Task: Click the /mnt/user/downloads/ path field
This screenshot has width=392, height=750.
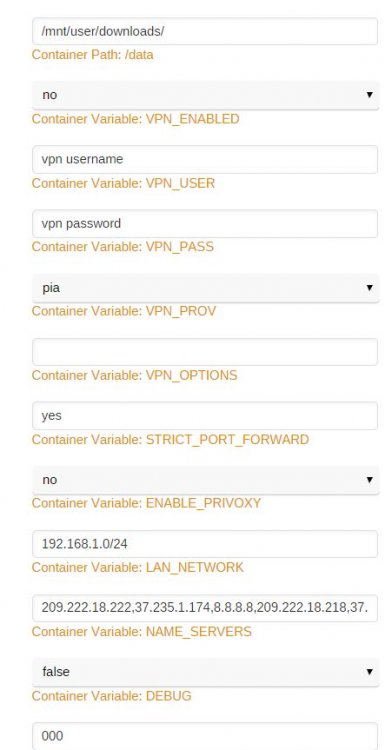Action: coord(205,32)
